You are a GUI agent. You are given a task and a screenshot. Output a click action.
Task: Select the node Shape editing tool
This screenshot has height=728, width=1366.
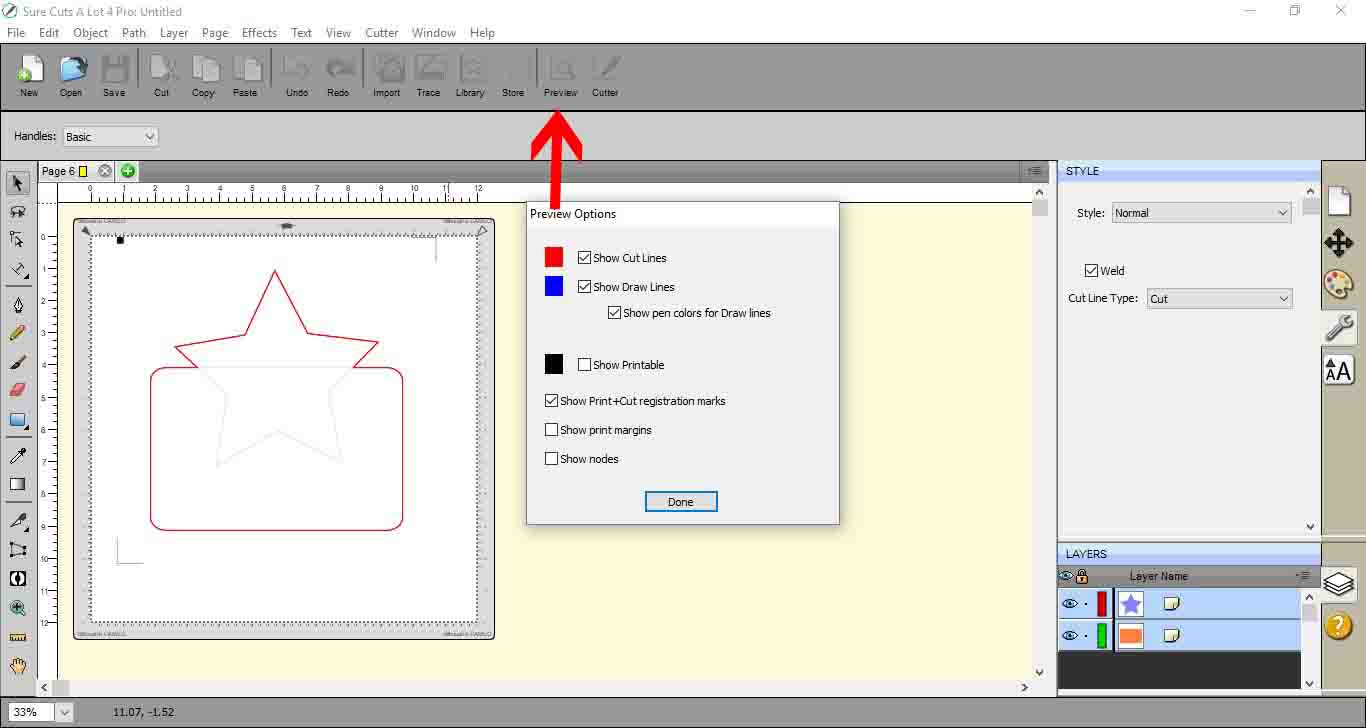(17, 239)
